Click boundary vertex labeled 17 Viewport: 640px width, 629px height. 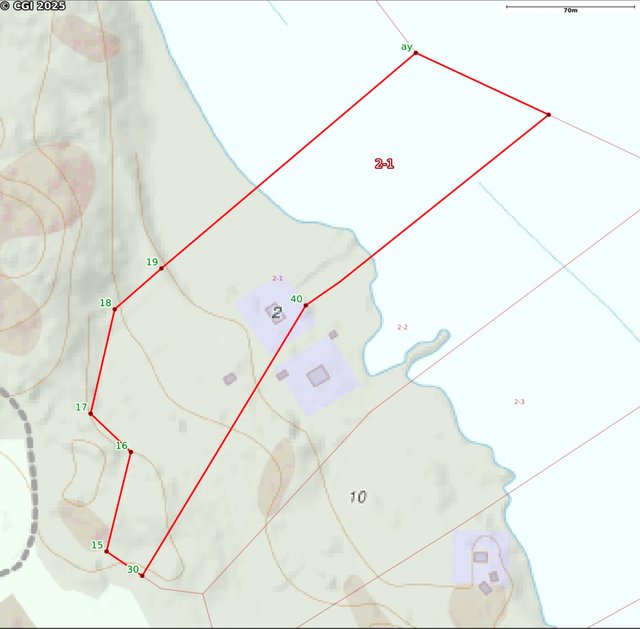point(90,413)
